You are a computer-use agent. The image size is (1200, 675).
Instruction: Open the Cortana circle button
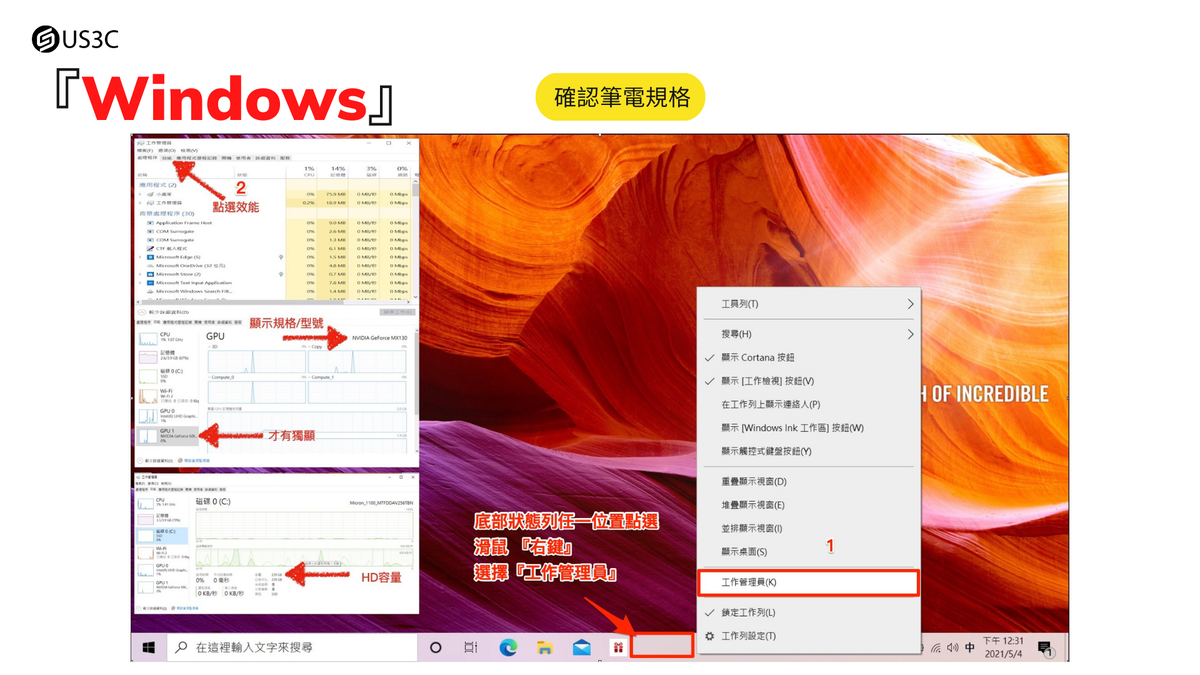point(435,648)
